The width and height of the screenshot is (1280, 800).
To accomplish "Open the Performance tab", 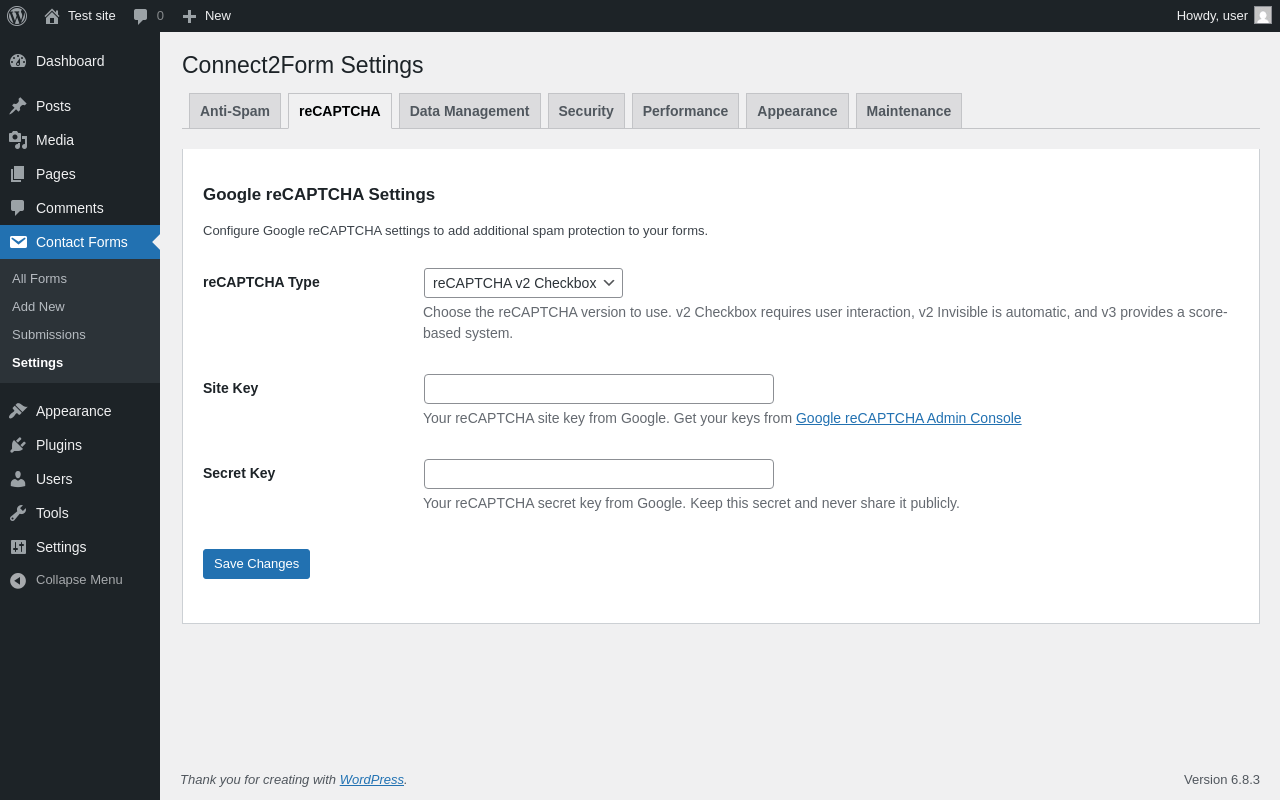I will (685, 111).
